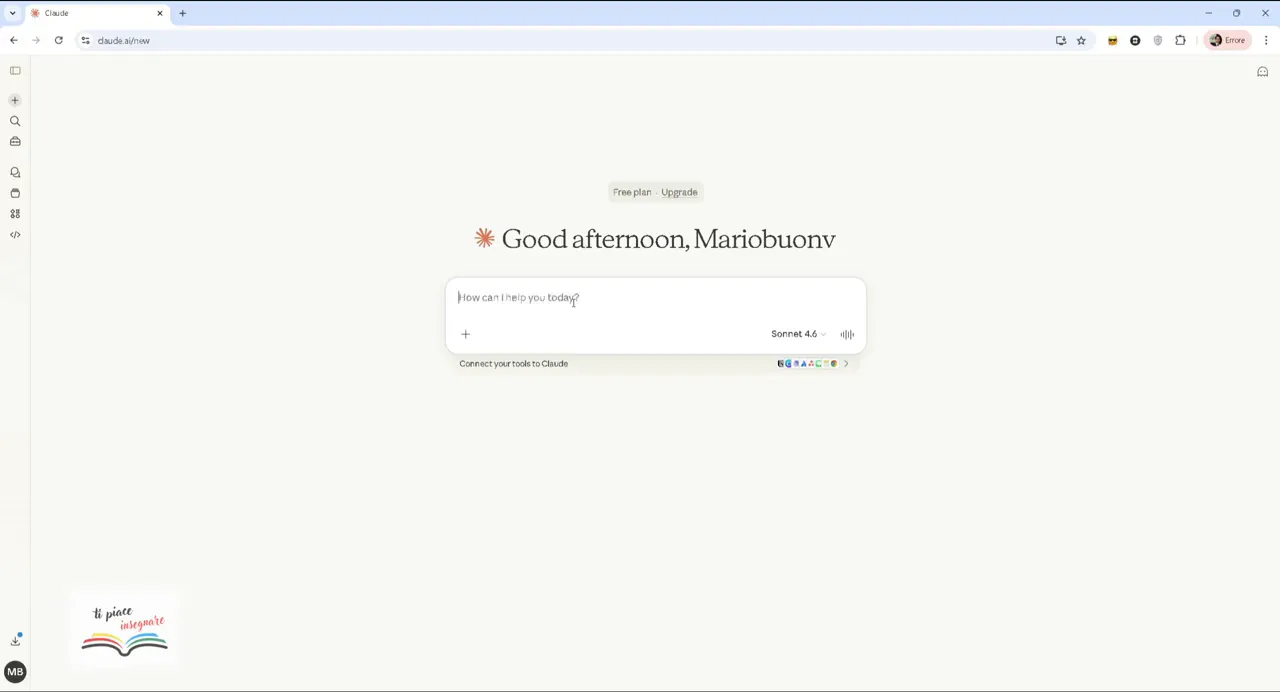The width and height of the screenshot is (1280, 692).
Task: Go back with browser back arrow
Action: (14, 41)
